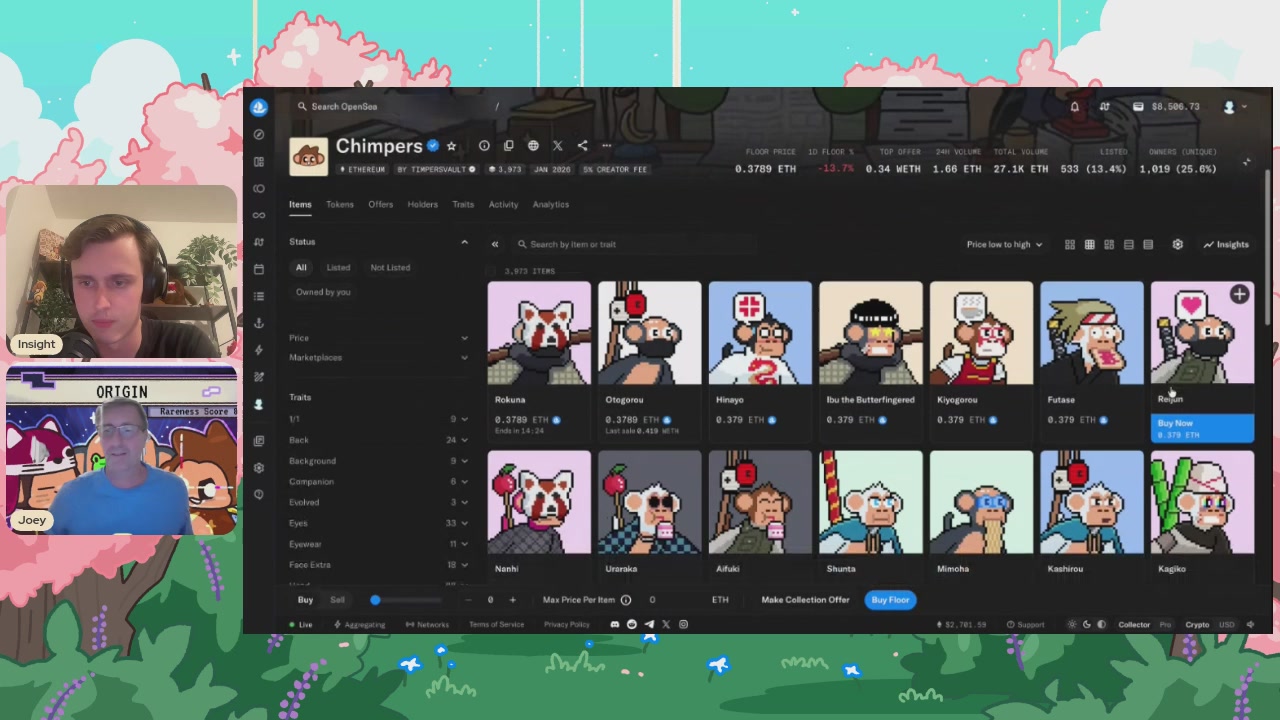Open the compass Discover icon in sidebar
This screenshot has height=720, width=1280.
tap(259, 134)
